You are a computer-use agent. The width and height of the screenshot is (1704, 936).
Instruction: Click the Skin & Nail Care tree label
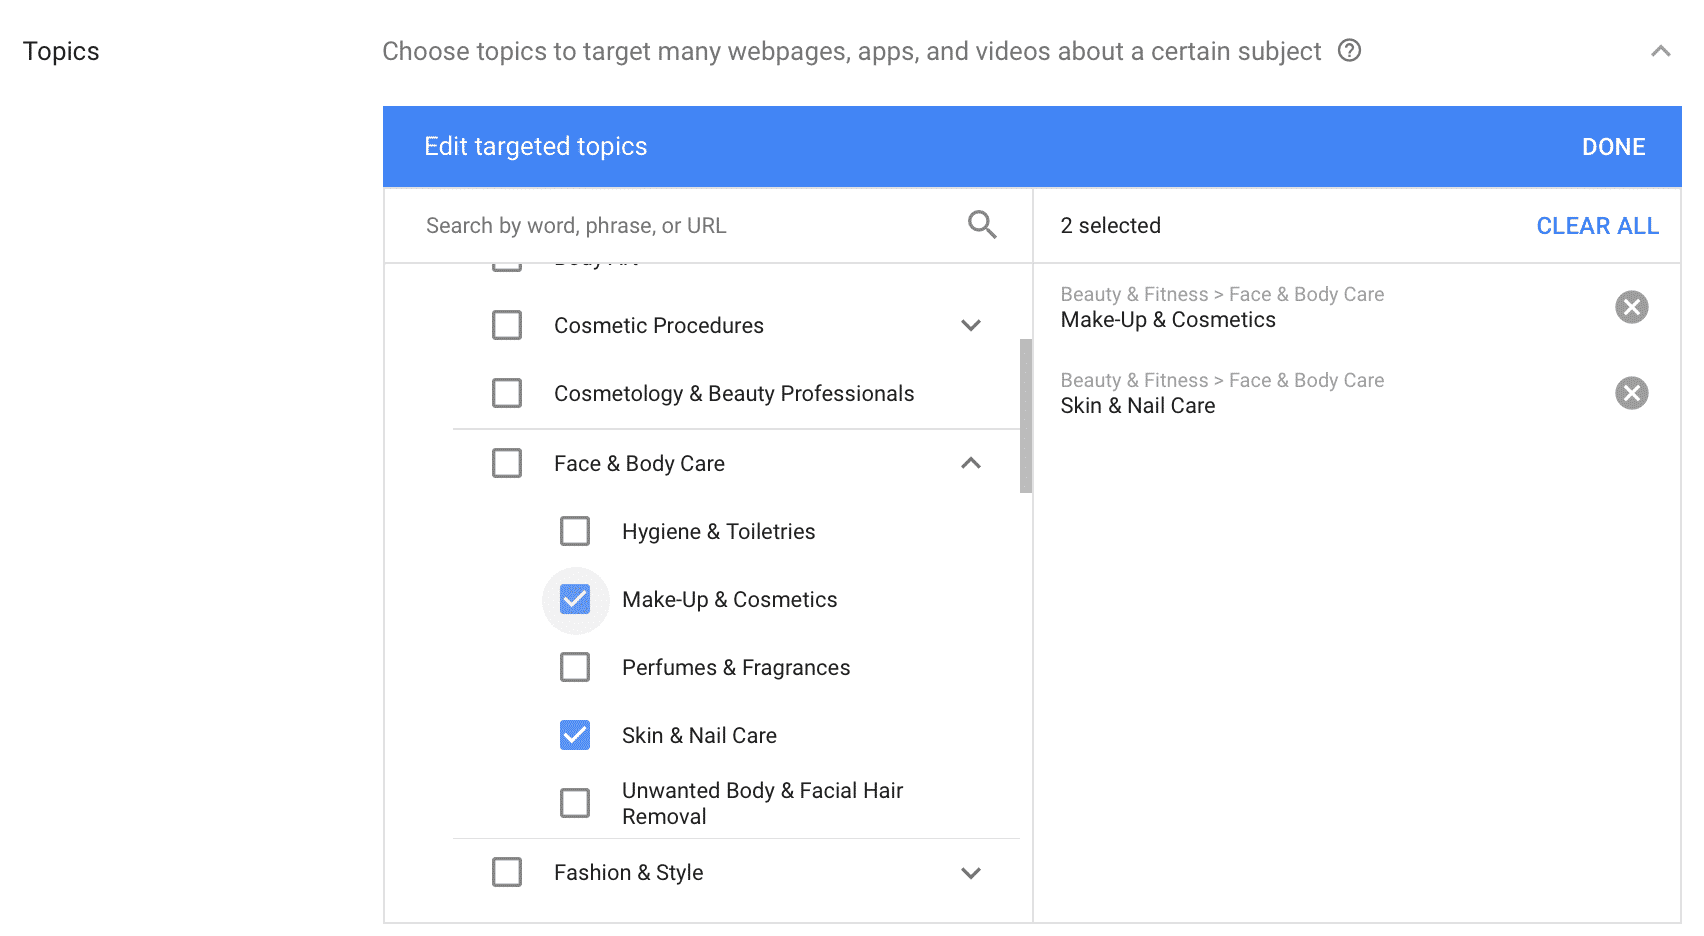click(x=699, y=736)
